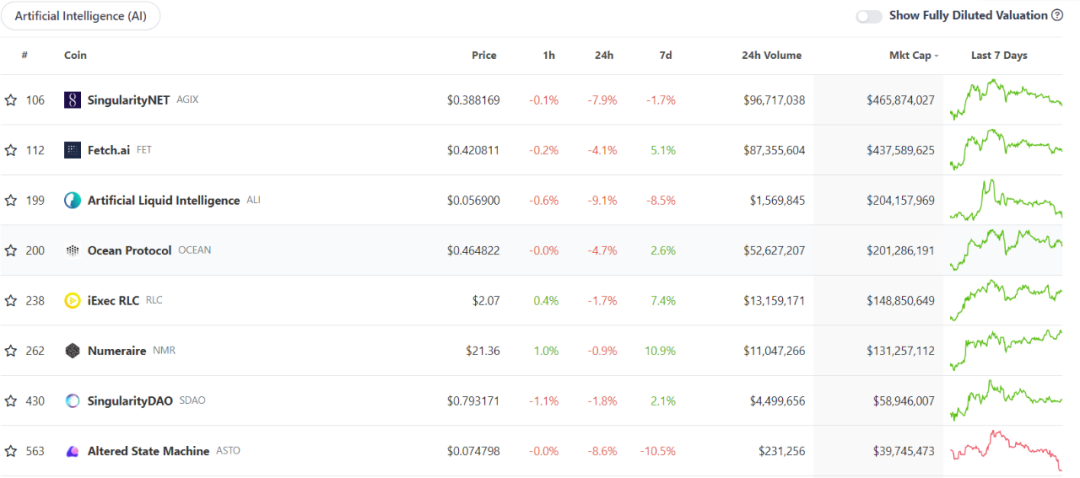Click the Artificial Liquid Intelligence logo icon
The image size is (1080, 478).
point(72,200)
